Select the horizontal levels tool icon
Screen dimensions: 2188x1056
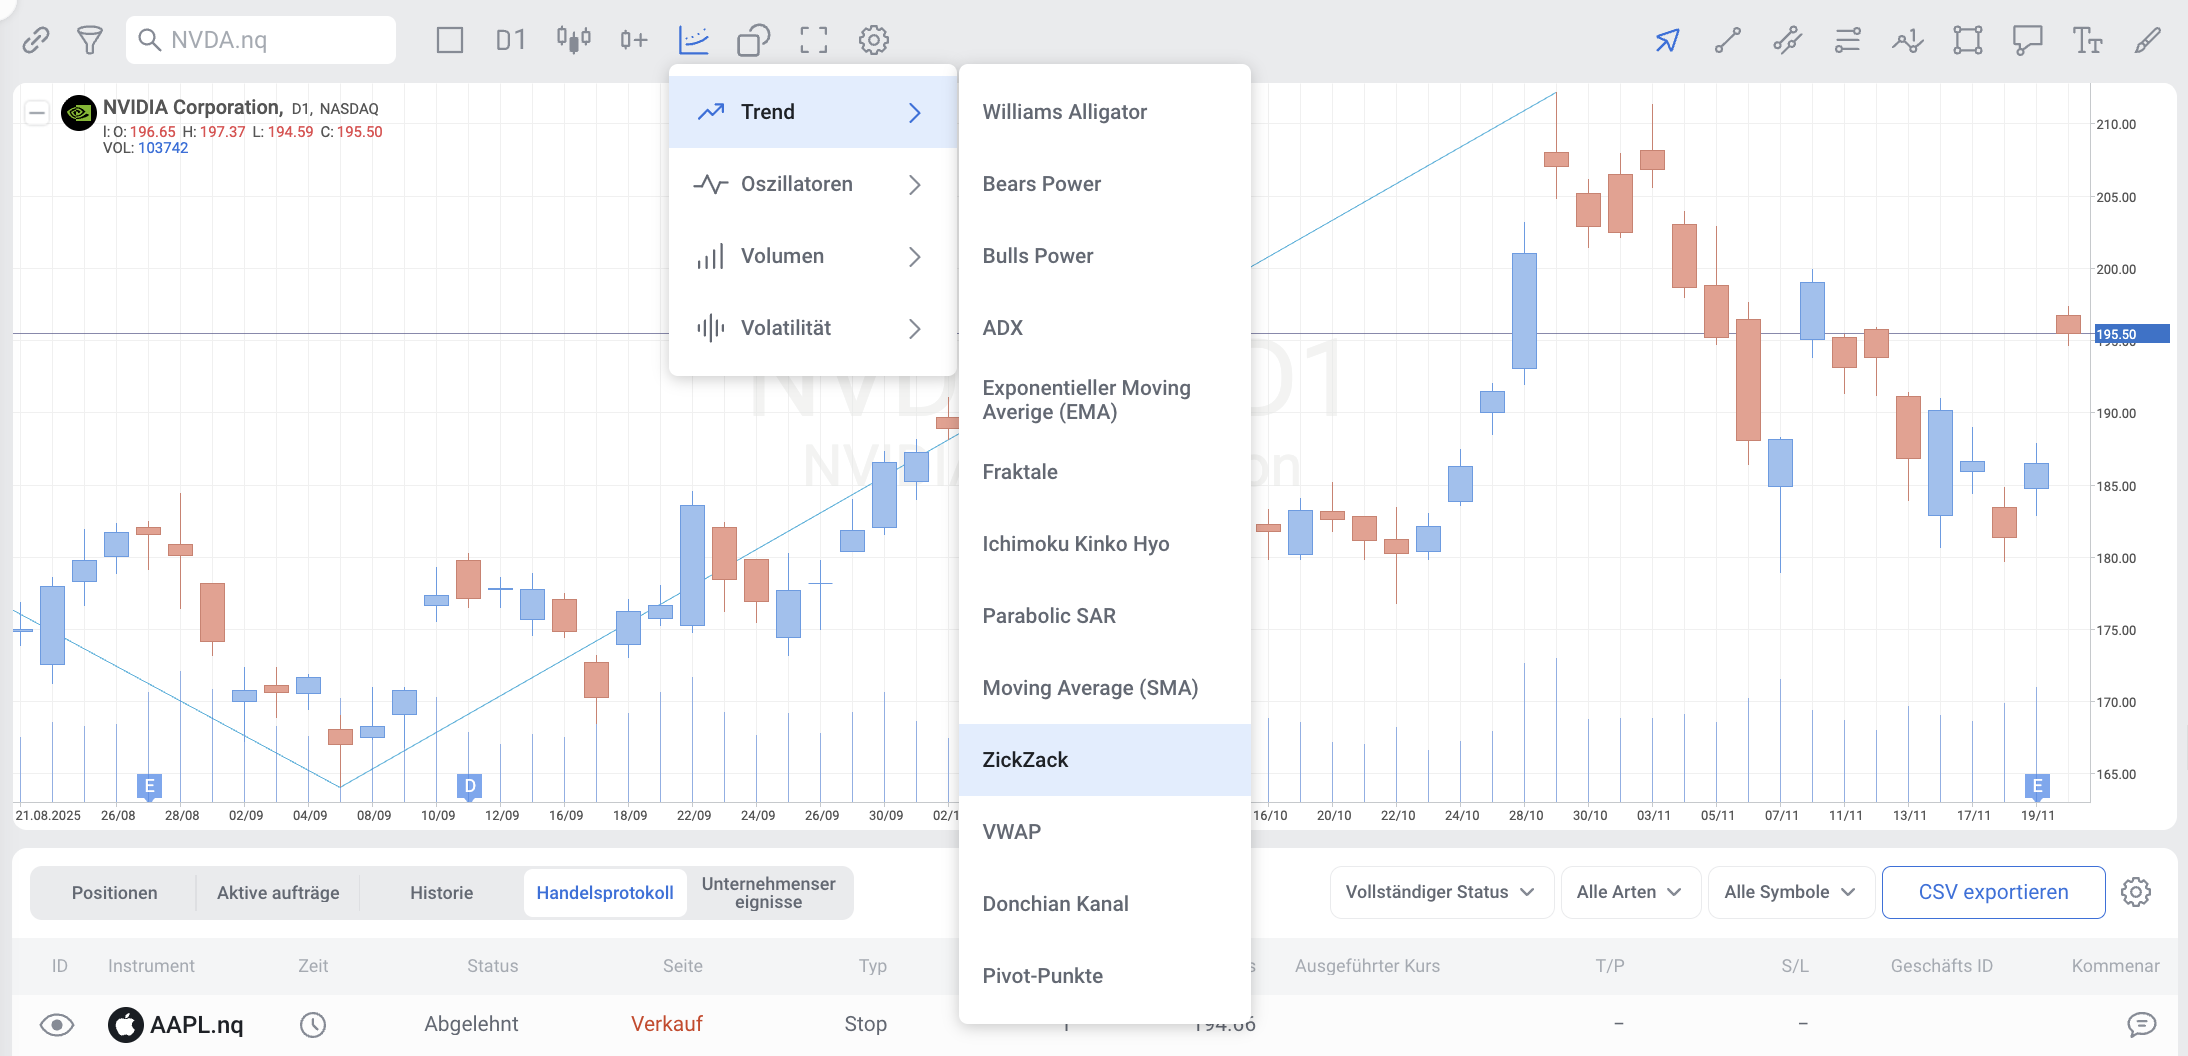1848,40
